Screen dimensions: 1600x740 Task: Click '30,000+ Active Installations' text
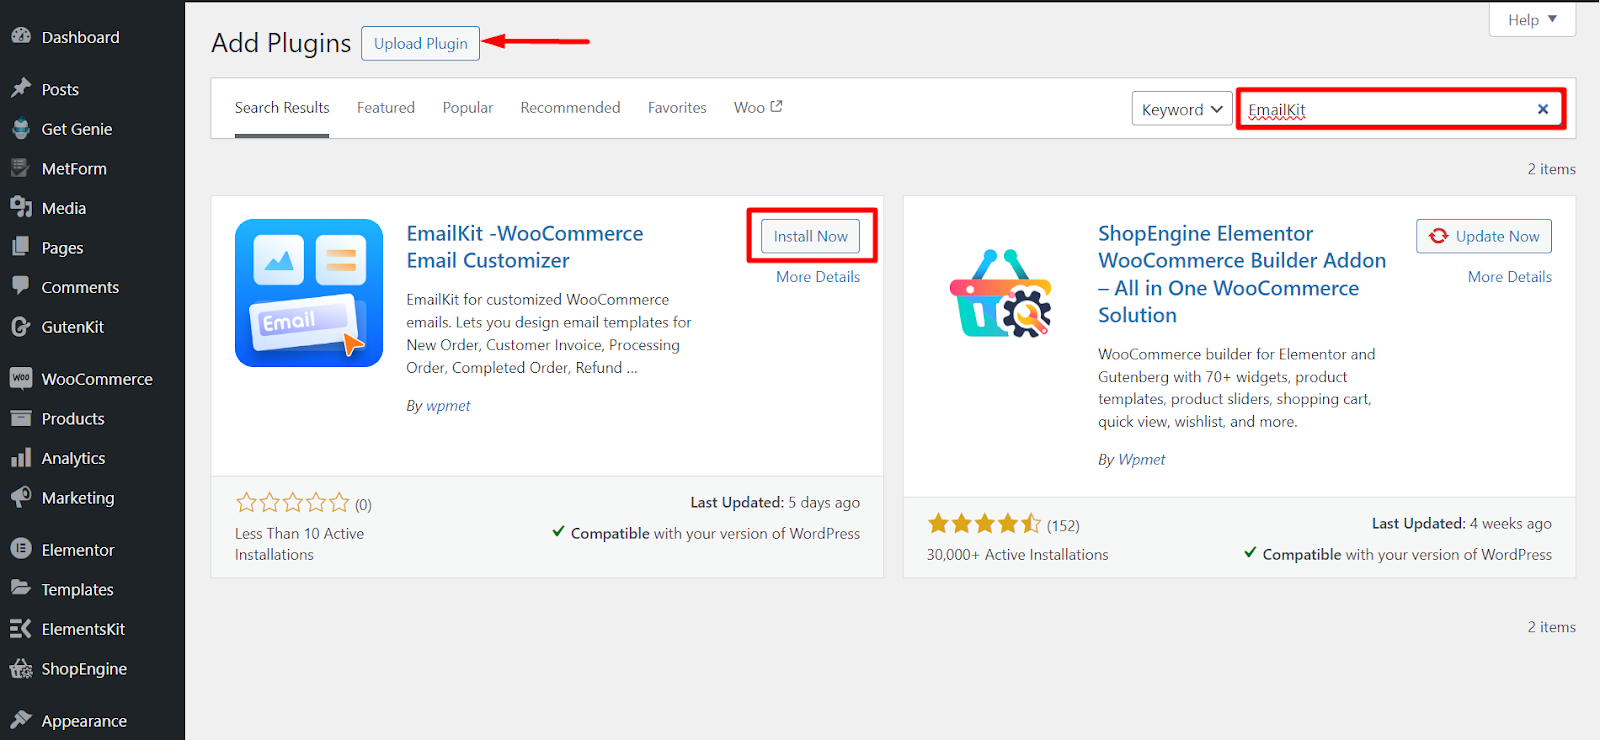pyautogui.click(x=1017, y=555)
